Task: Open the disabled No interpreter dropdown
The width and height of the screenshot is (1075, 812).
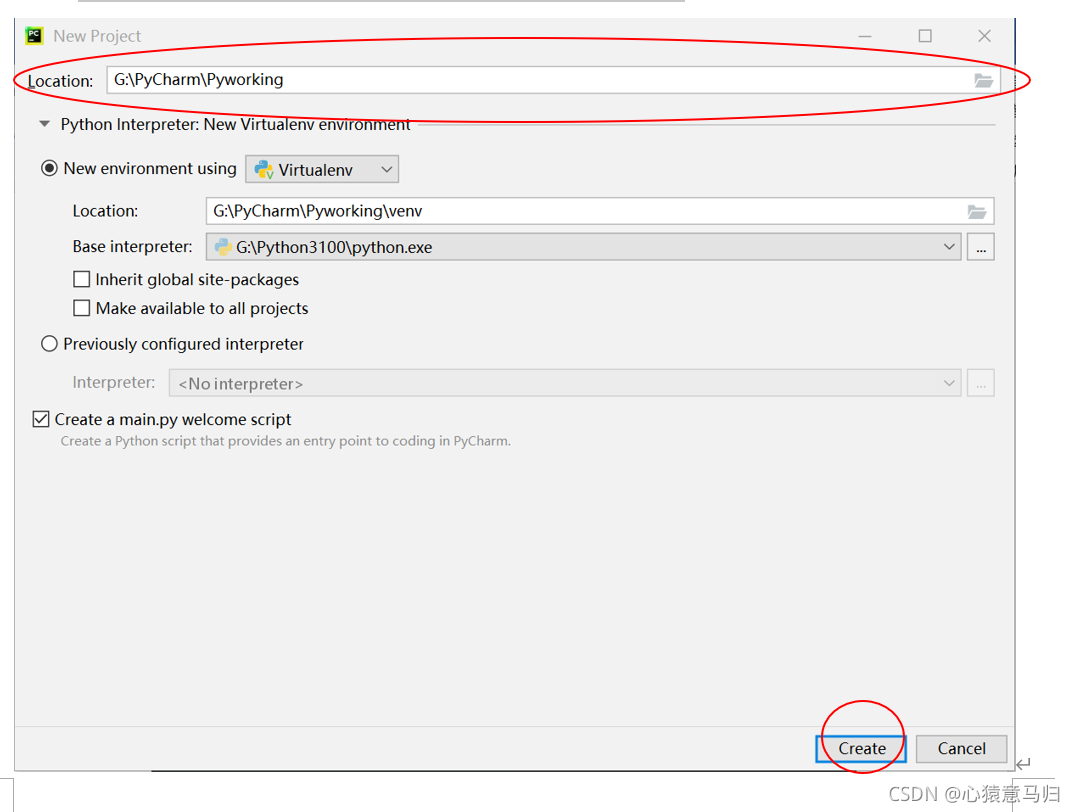Action: [x=565, y=383]
